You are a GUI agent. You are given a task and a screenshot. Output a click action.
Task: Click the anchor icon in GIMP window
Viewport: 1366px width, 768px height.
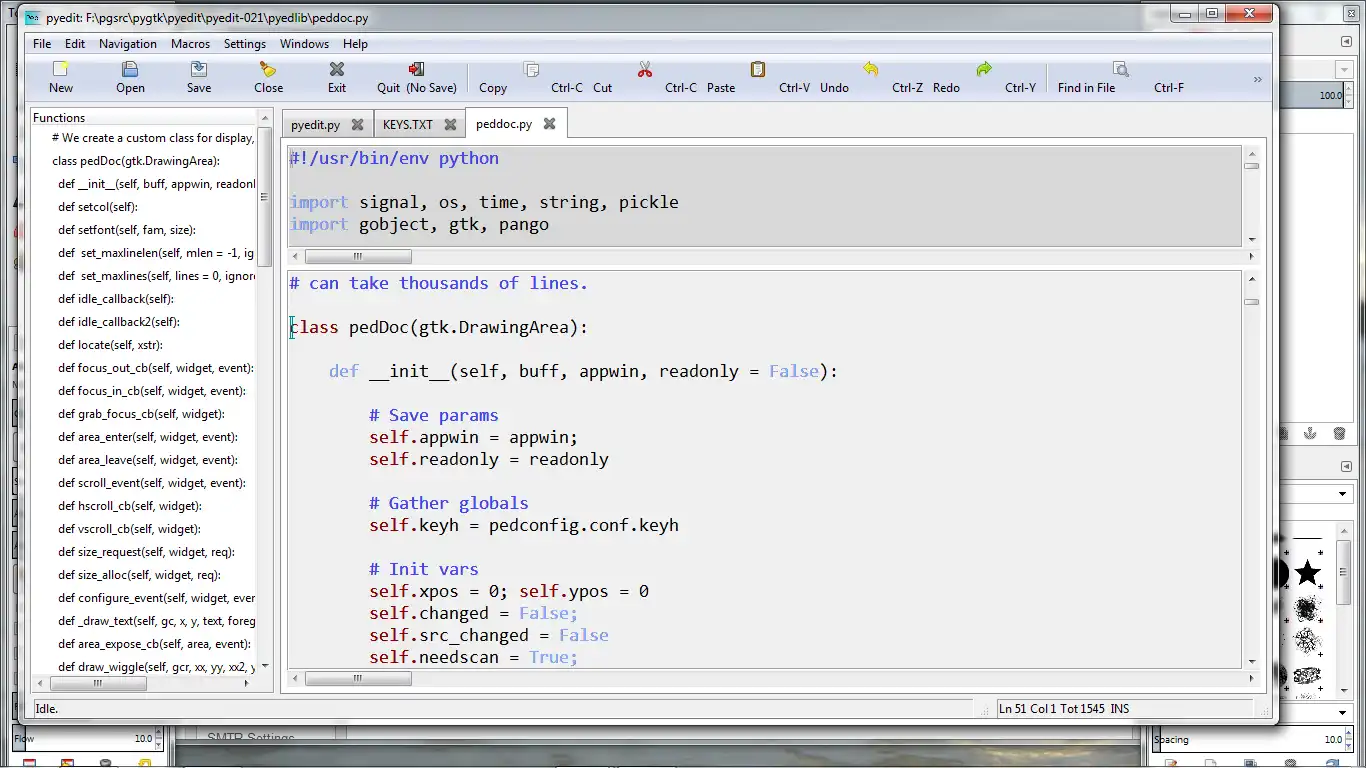[1310, 433]
